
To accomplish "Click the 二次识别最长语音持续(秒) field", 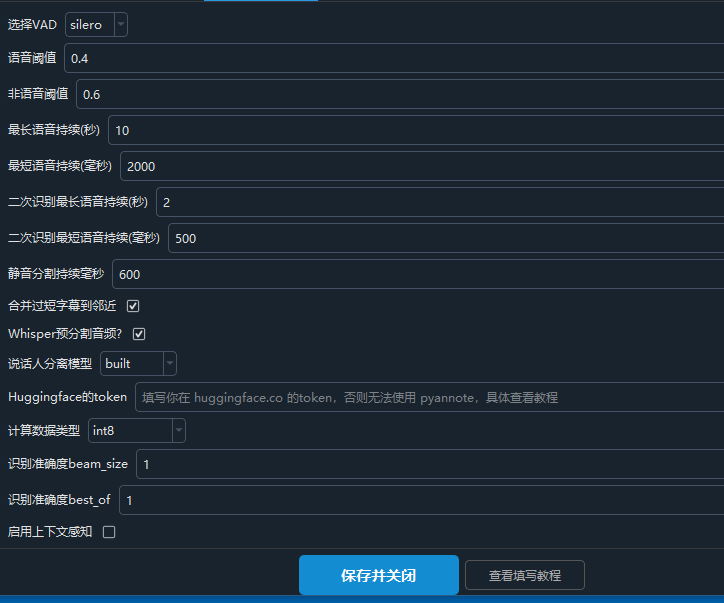I will pos(440,202).
